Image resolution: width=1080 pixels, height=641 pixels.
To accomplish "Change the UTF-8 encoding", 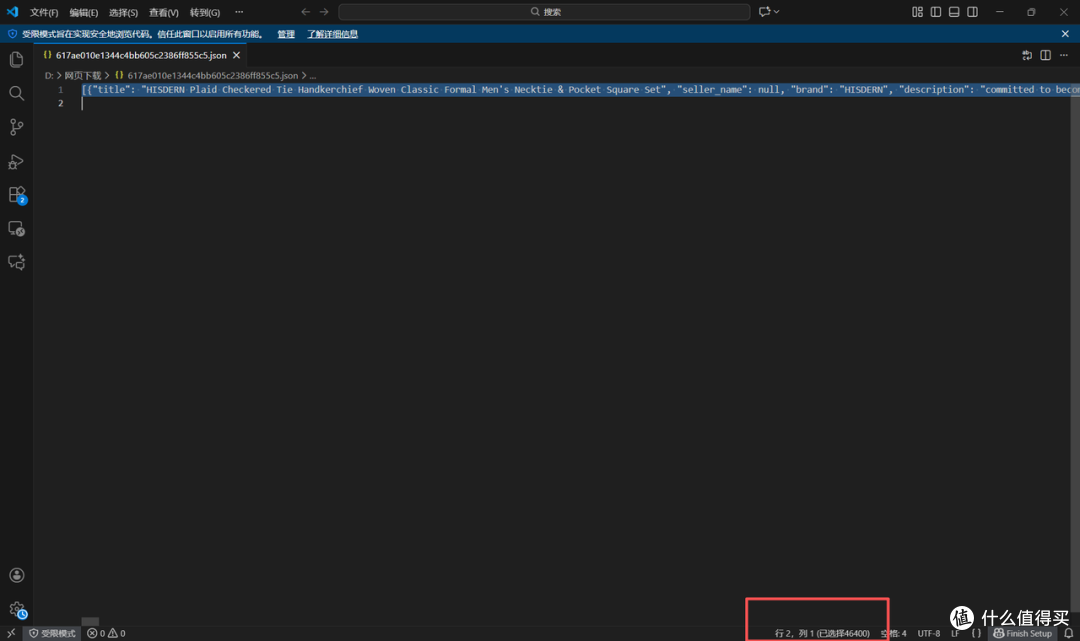I will pyautogui.click(x=928, y=633).
